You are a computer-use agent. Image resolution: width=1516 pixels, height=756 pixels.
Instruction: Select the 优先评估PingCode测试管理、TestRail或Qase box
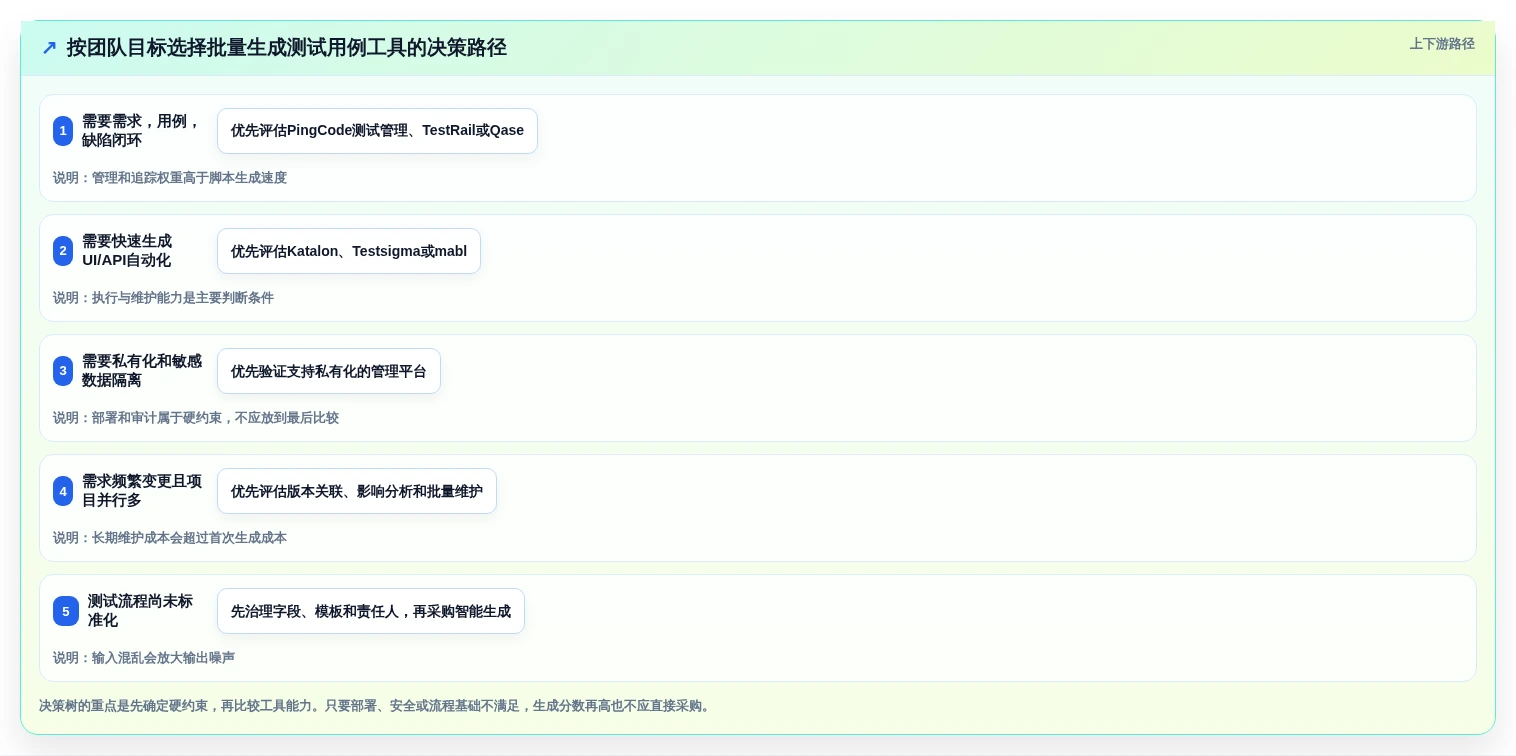[377, 131]
